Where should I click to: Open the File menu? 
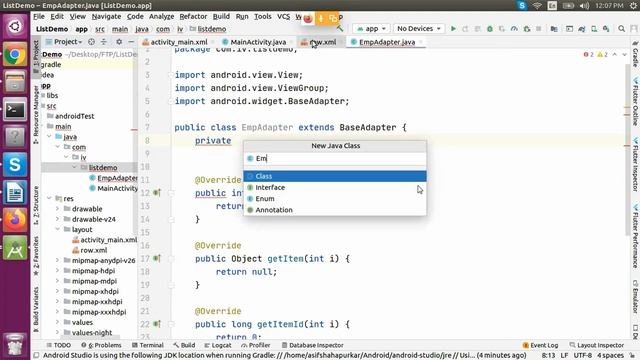coord(39,16)
